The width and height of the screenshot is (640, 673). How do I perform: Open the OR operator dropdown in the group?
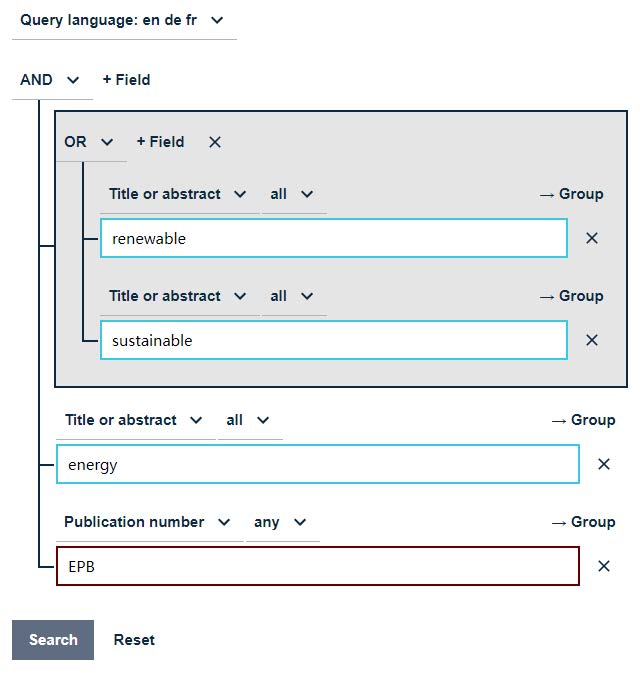pyautogui.click(x=91, y=142)
